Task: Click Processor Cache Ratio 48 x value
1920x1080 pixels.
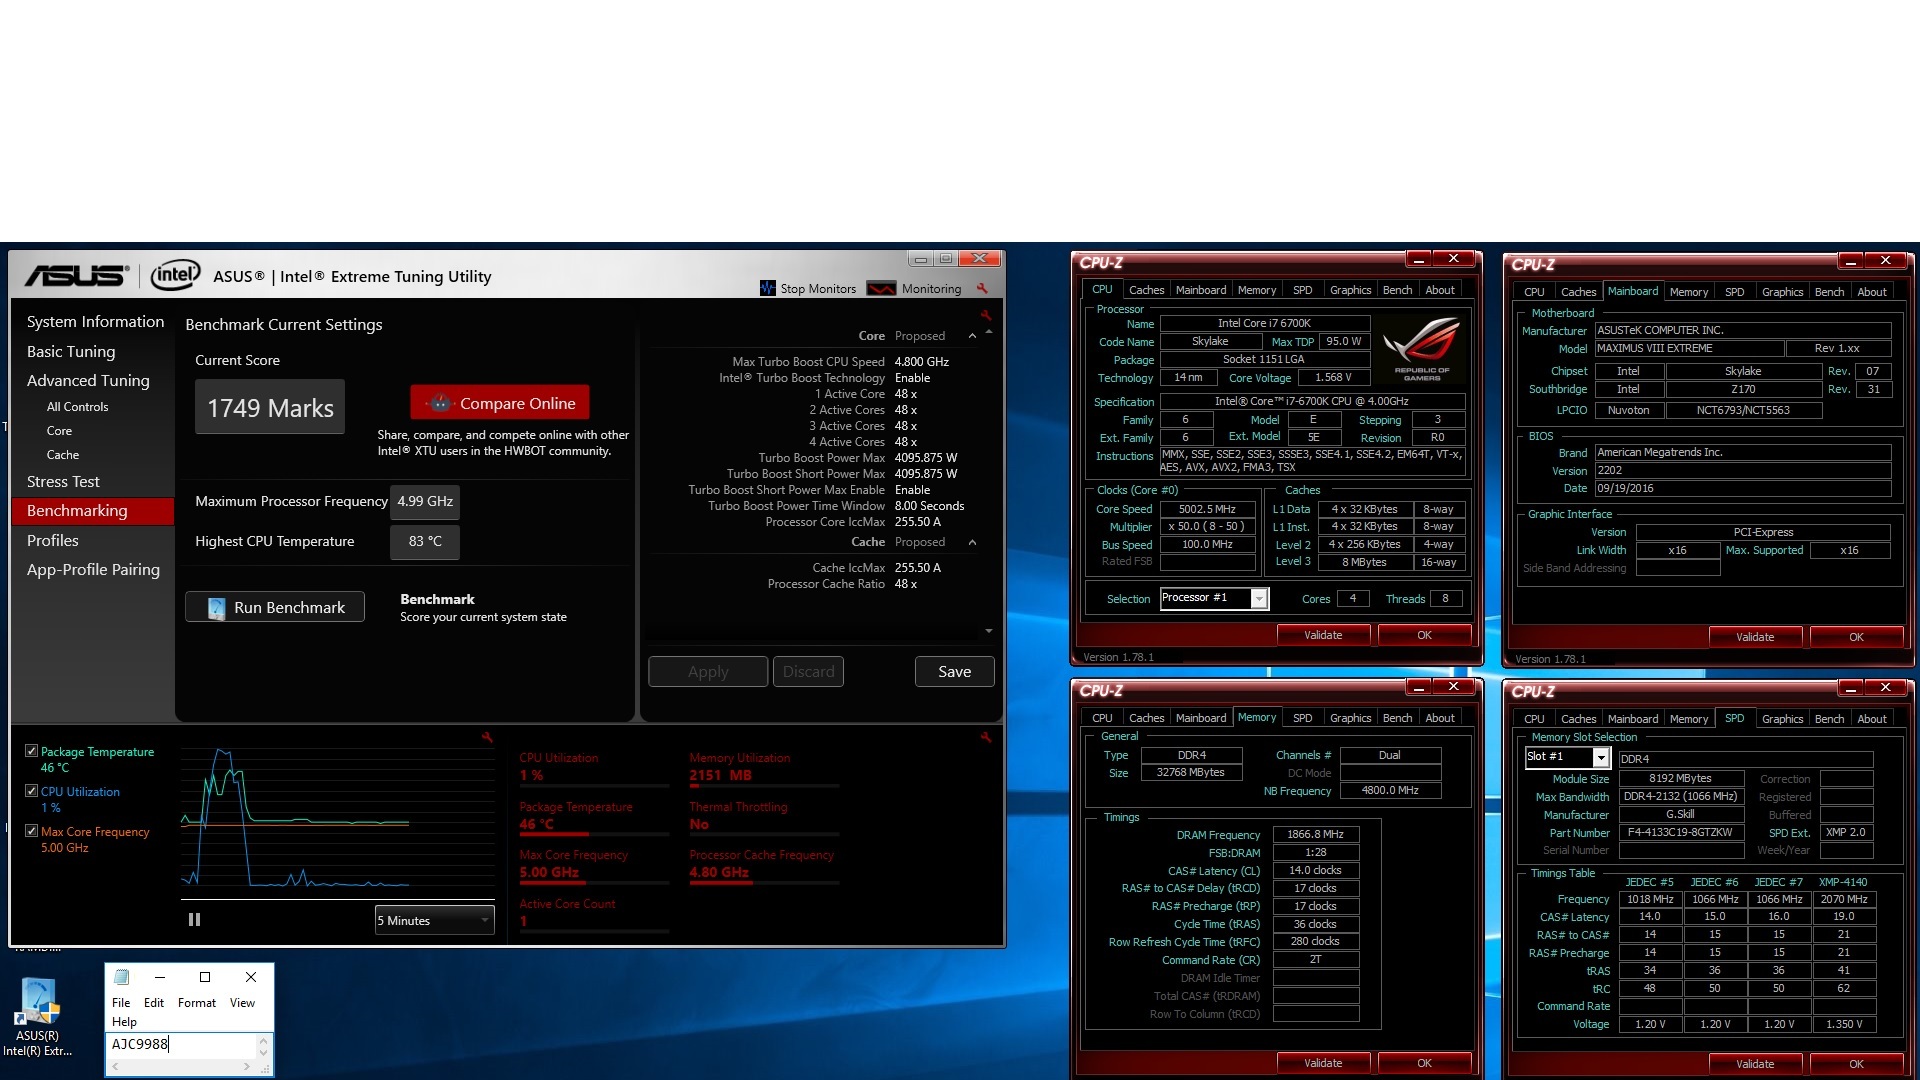Action: [906, 584]
